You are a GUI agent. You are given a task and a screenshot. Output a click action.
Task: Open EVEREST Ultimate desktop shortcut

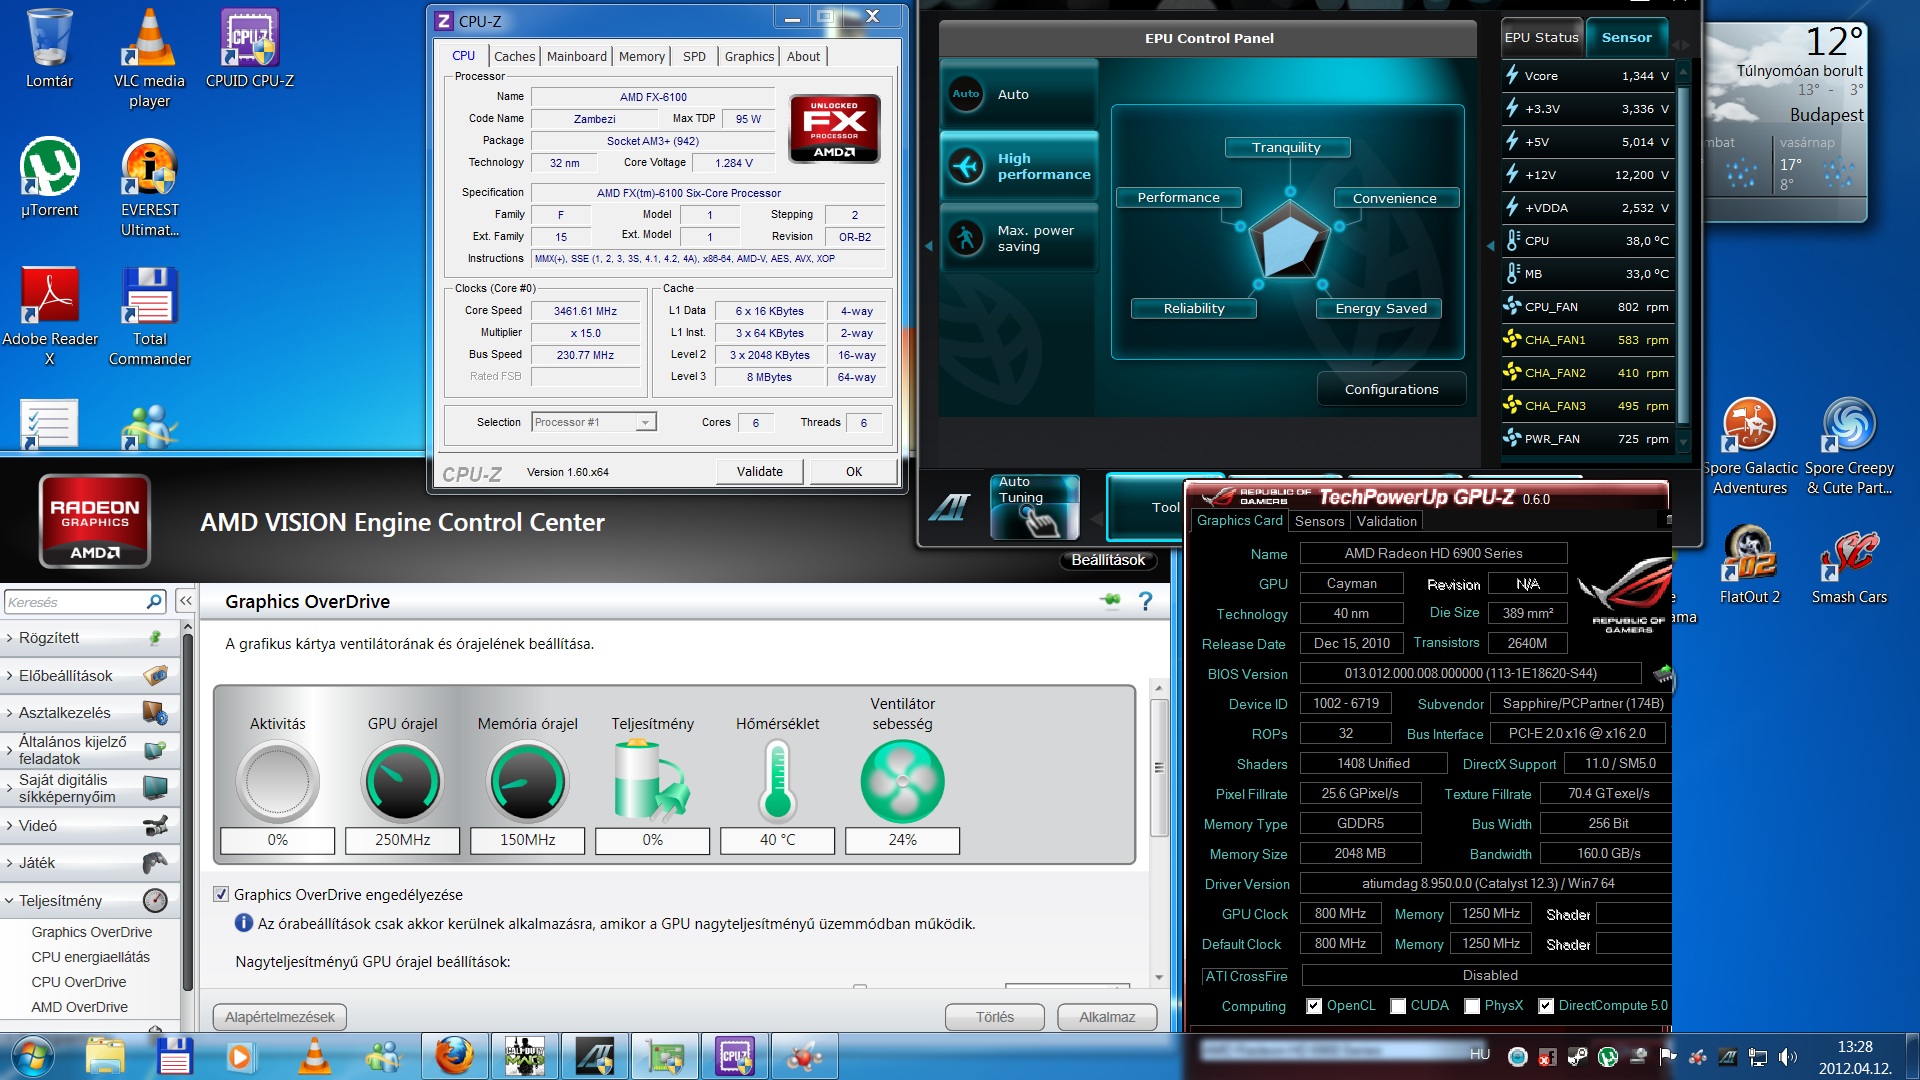[x=149, y=187]
